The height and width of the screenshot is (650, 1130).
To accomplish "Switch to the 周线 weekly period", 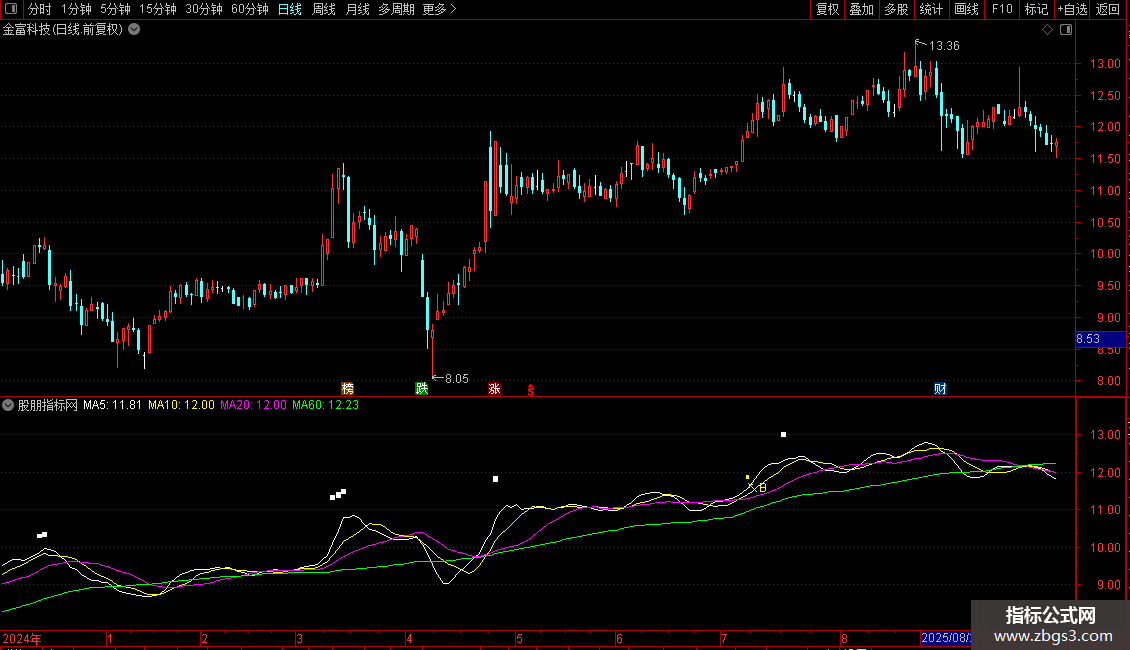I will tap(324, 9).
